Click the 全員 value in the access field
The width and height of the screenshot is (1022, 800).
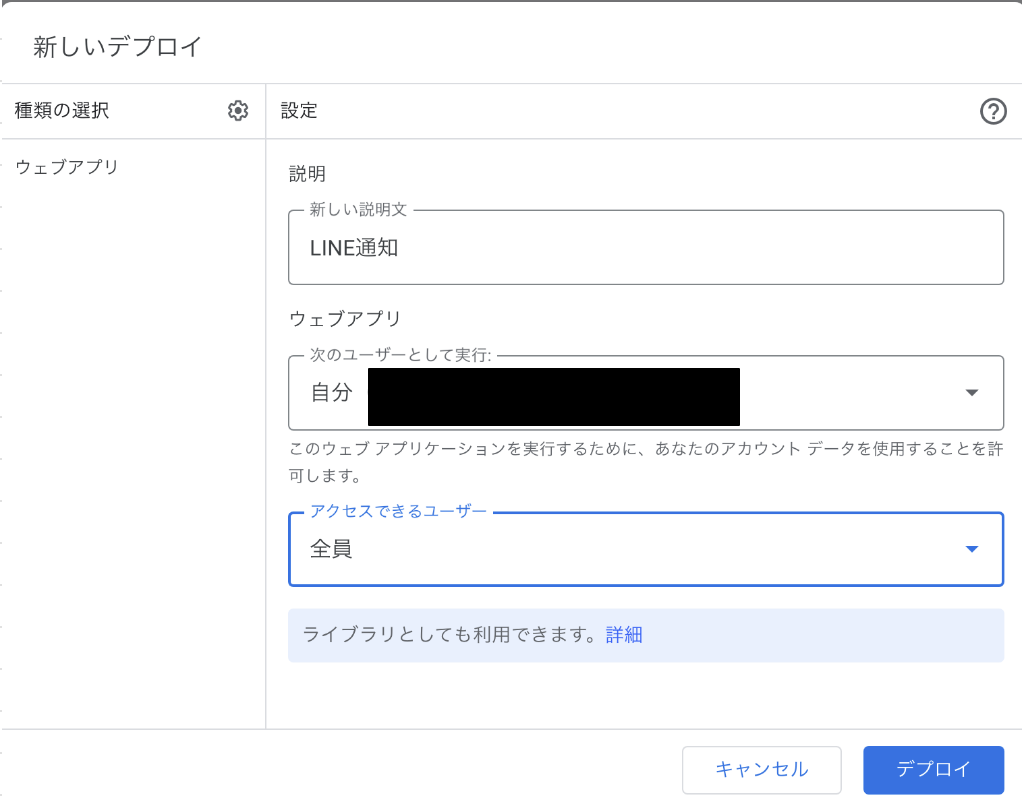(x=331, y=549)
